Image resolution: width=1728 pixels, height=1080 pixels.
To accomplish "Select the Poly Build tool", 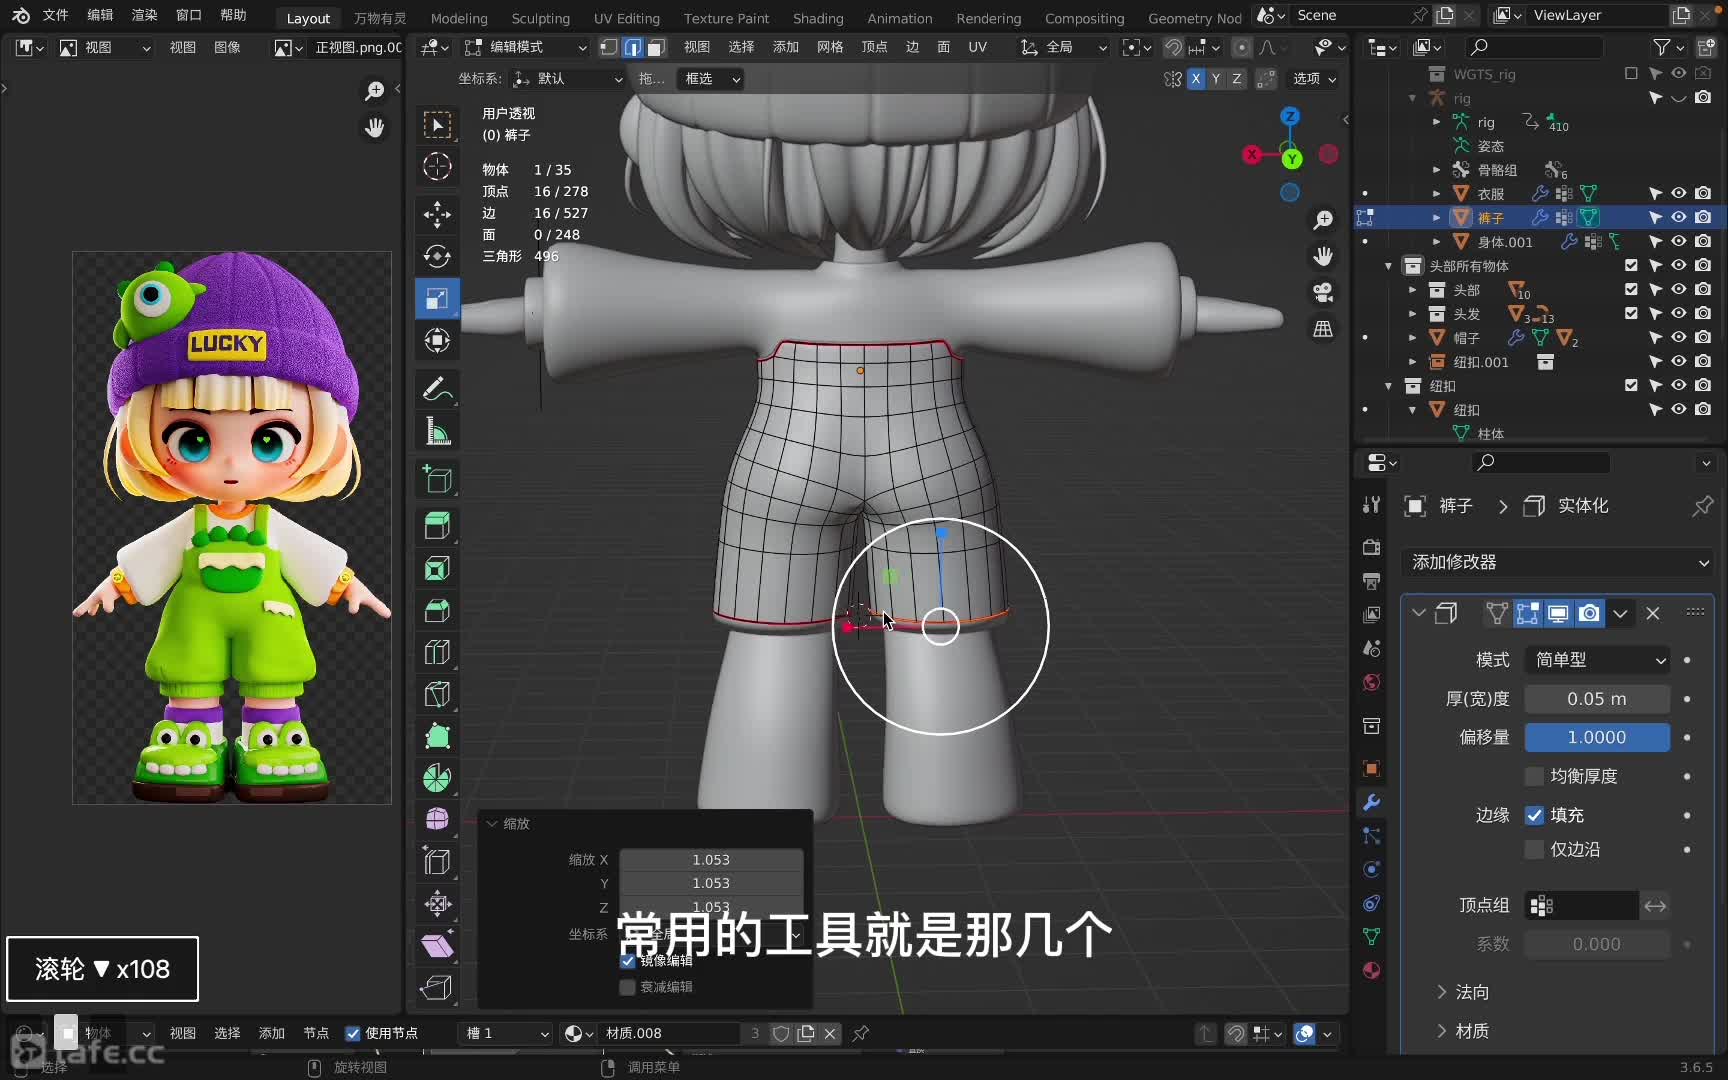I will 437,736.
